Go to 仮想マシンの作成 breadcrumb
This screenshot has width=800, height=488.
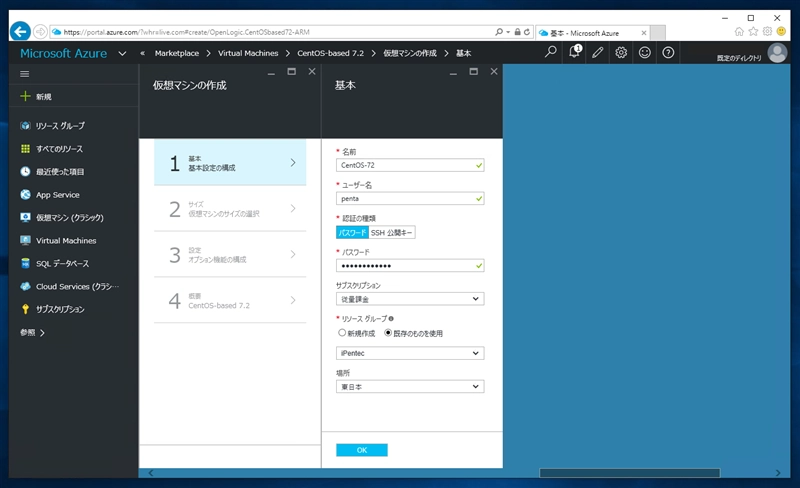tap(410, 53)
